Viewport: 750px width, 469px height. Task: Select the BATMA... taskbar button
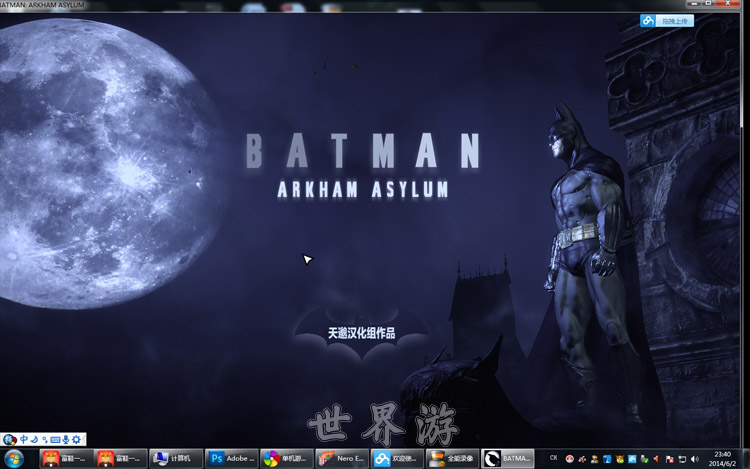tap(507, 458)
